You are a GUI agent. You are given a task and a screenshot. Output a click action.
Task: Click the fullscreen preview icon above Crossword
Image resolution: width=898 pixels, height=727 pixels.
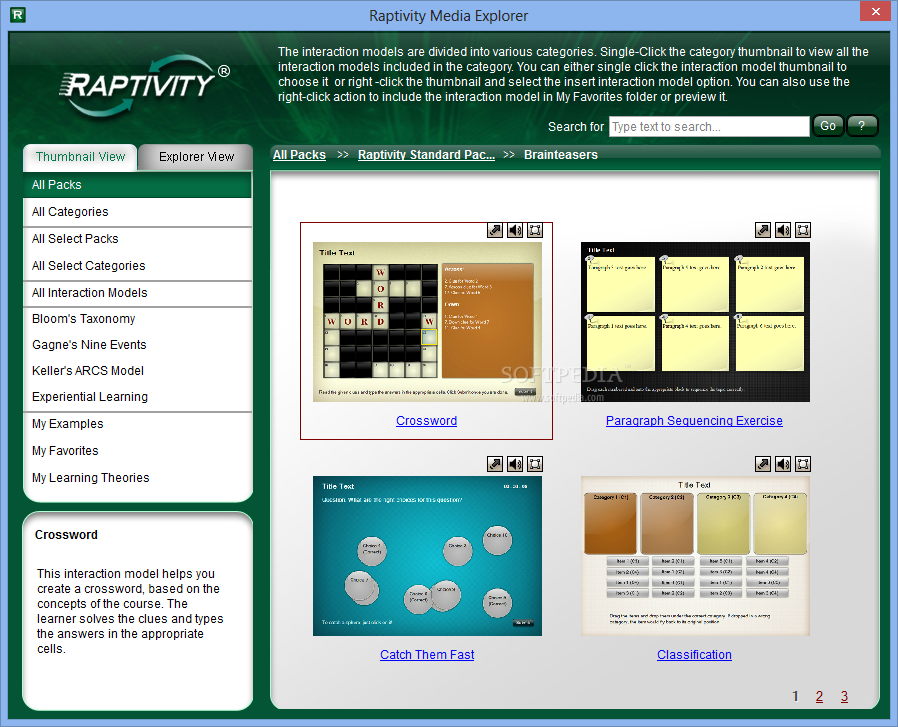[535, 230]
